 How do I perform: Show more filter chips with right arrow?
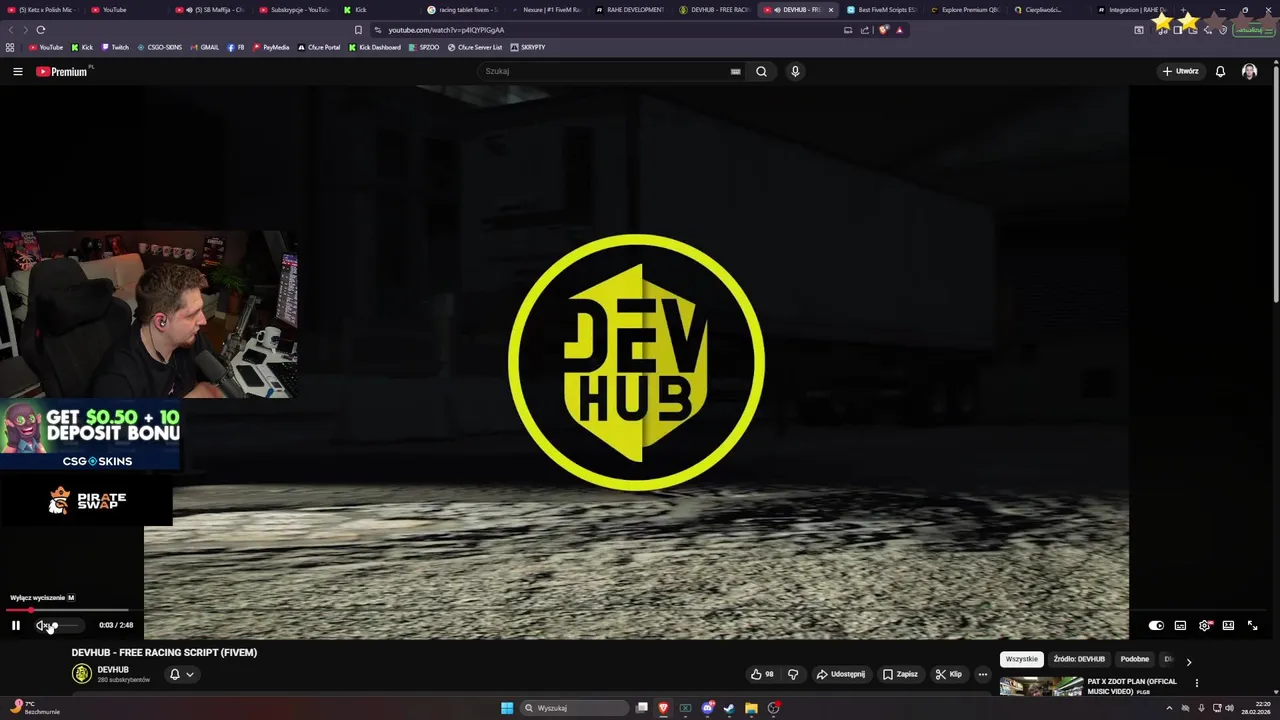1188,661
